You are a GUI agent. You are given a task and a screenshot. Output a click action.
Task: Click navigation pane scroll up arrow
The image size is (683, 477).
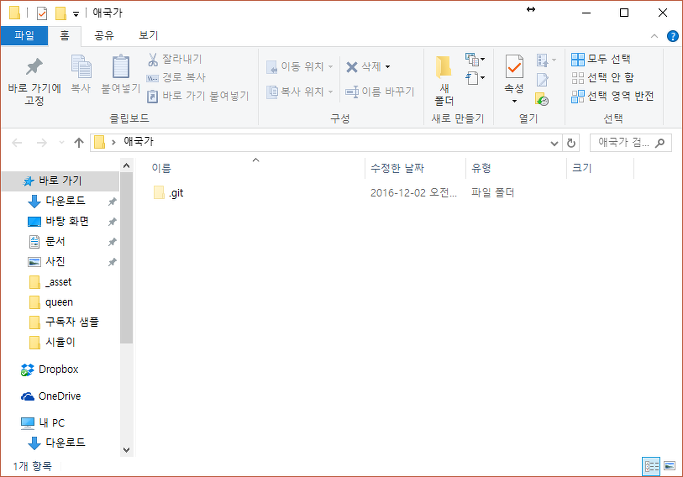(126, 166)
